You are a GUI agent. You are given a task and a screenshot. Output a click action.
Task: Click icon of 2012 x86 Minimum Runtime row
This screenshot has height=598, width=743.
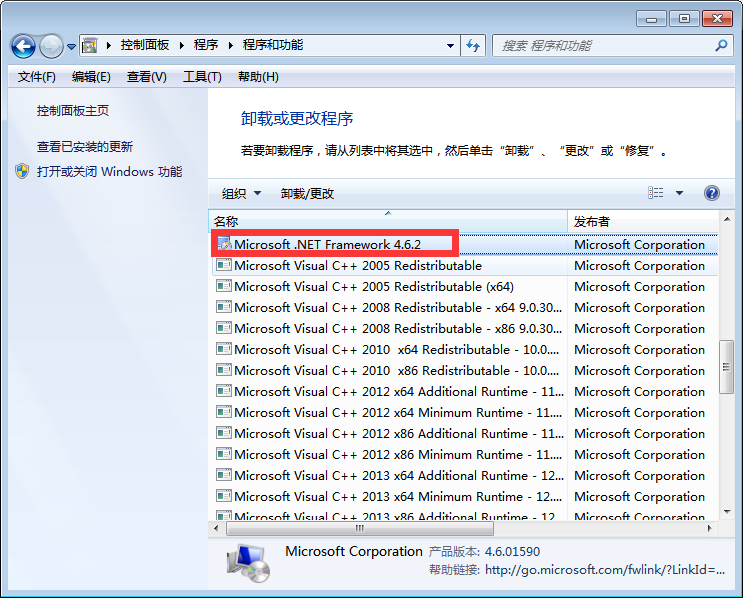tap(224, 453)
